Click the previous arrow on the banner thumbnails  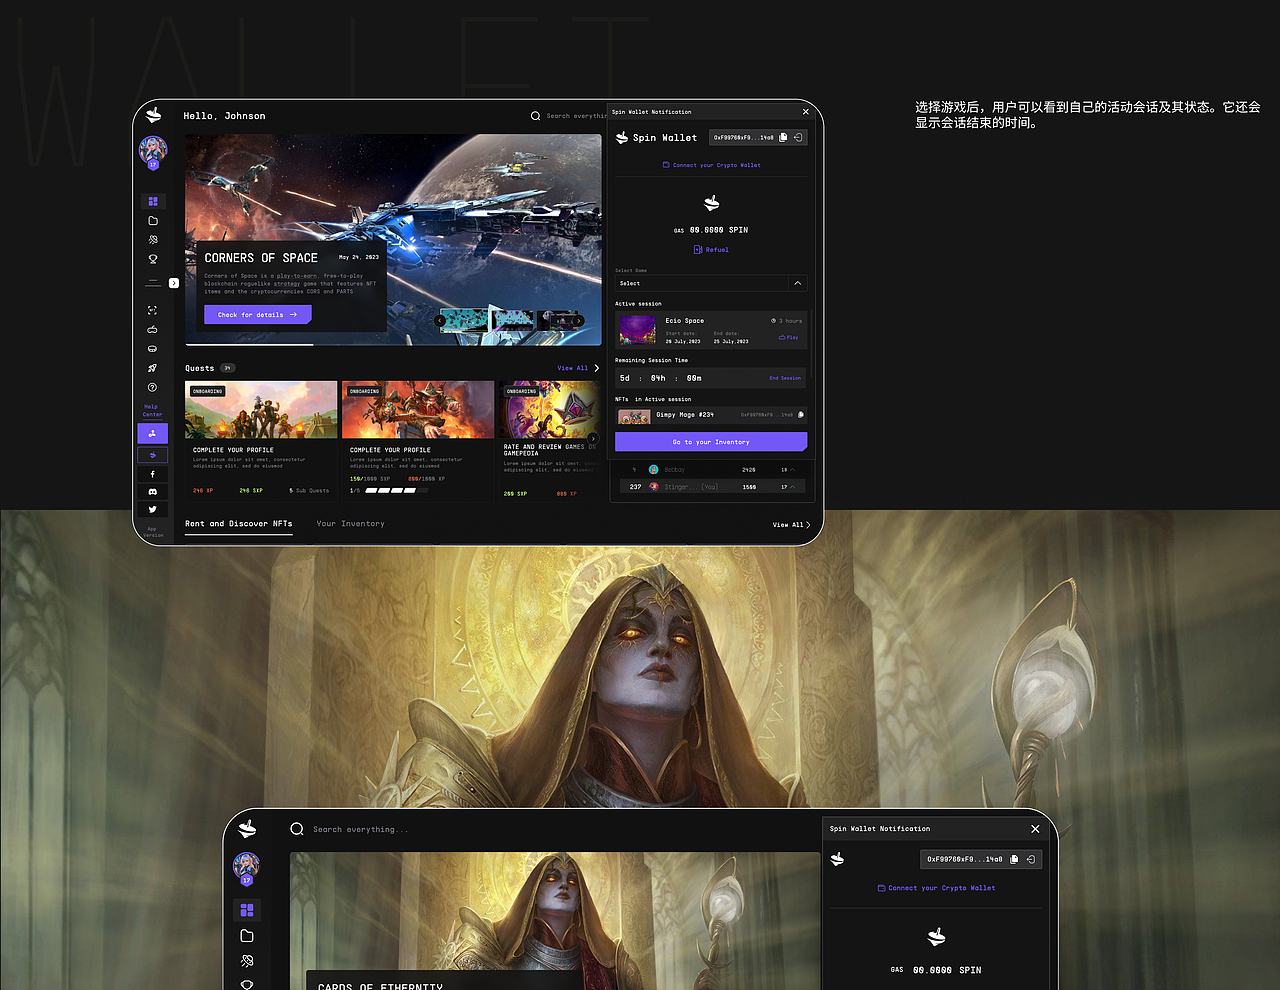[440, 321]
